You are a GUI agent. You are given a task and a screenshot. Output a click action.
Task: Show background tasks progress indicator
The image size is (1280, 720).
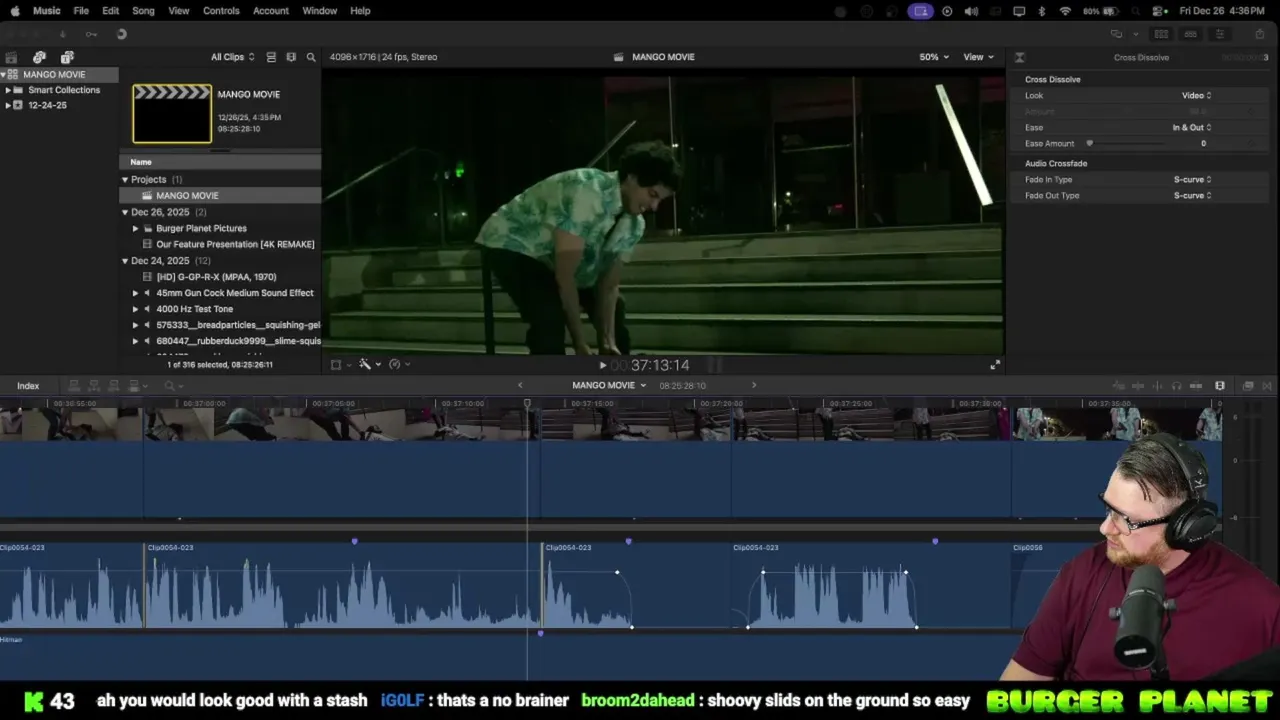coord(122,34)
